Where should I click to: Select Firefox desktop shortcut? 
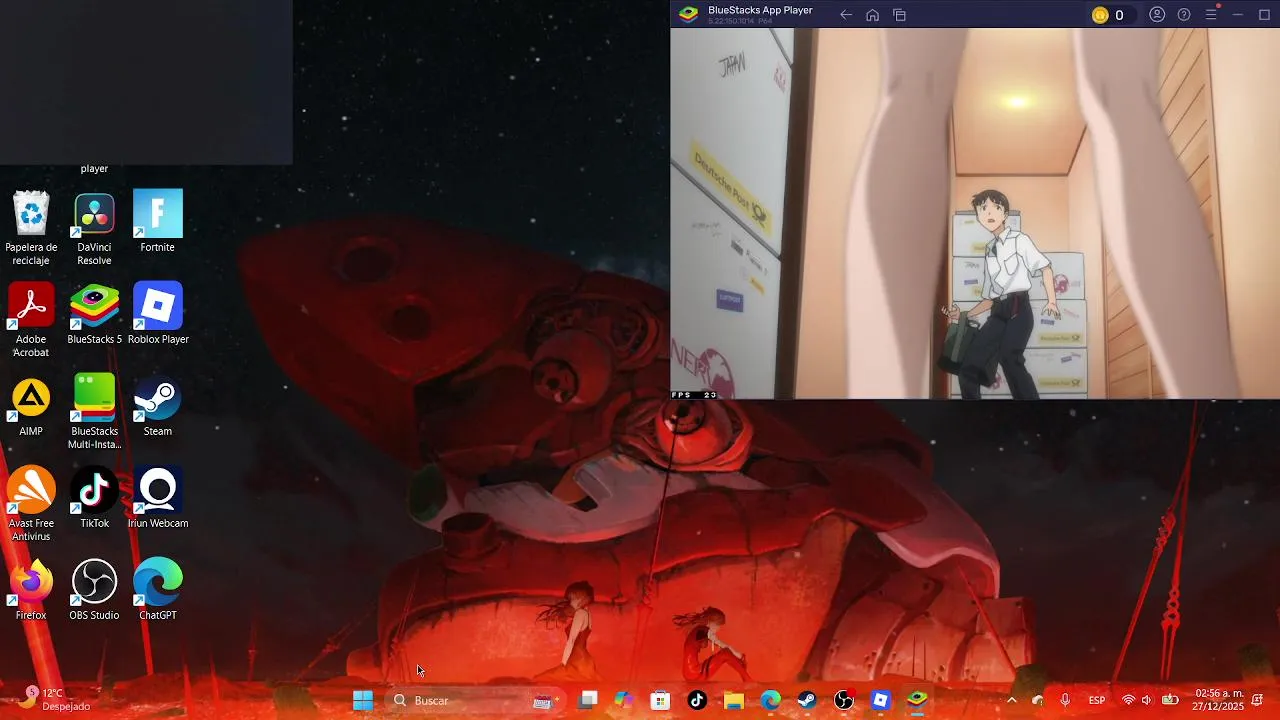[x=31, y=590]
